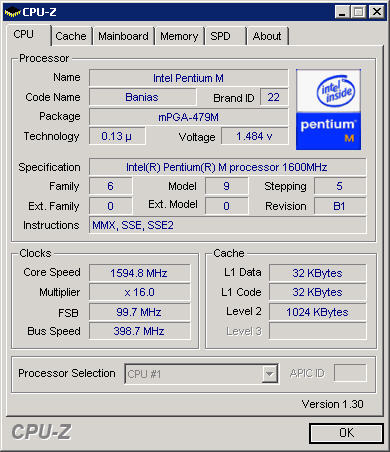Screen dimensions: 390x452
Task: Click the APIC ID field
Action: coord(350,373)
